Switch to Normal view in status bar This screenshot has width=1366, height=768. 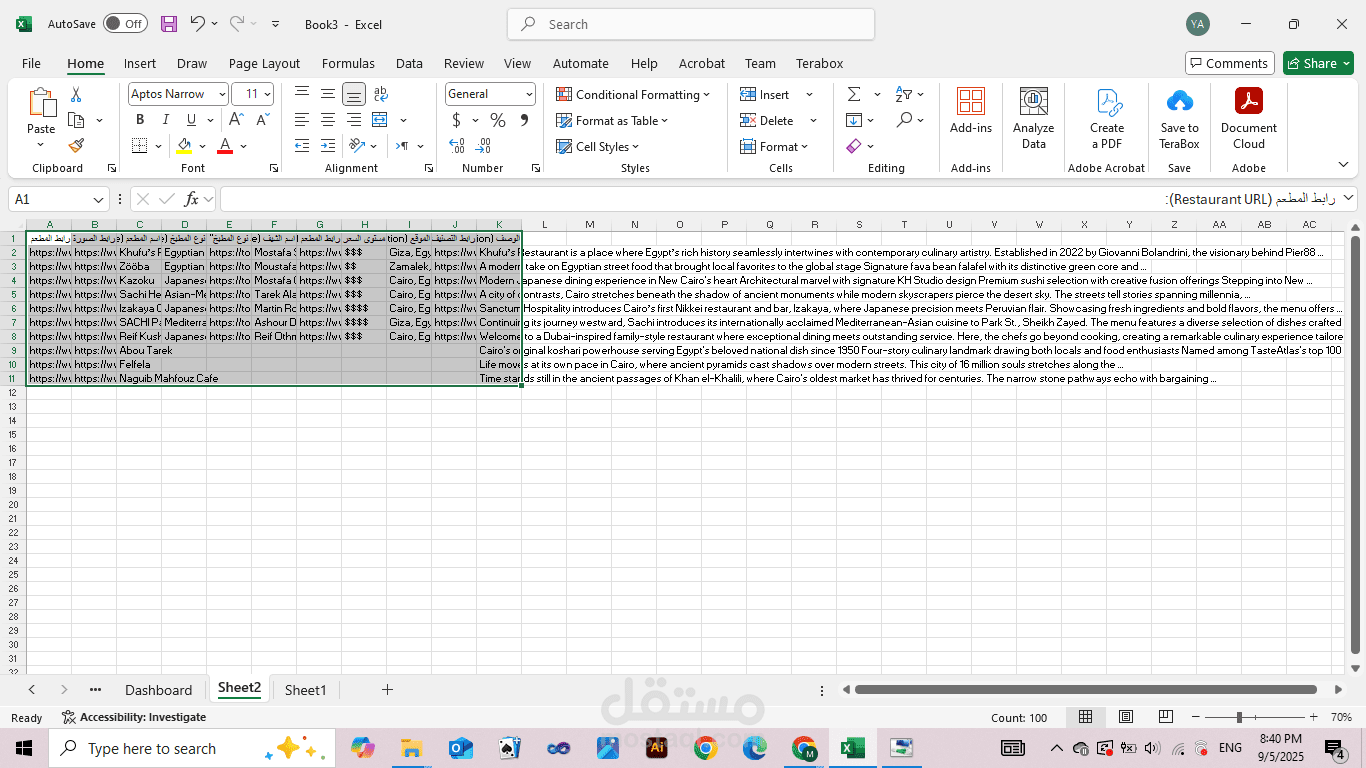[1085, 717]
